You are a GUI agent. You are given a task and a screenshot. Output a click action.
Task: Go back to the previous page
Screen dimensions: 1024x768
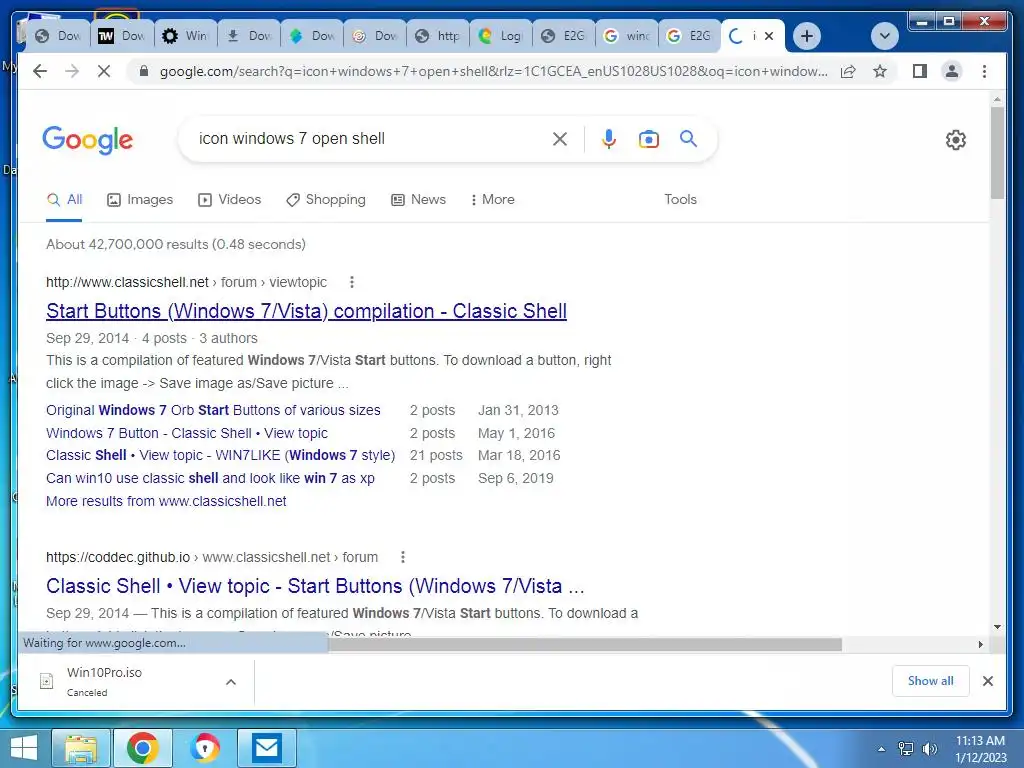40,71
